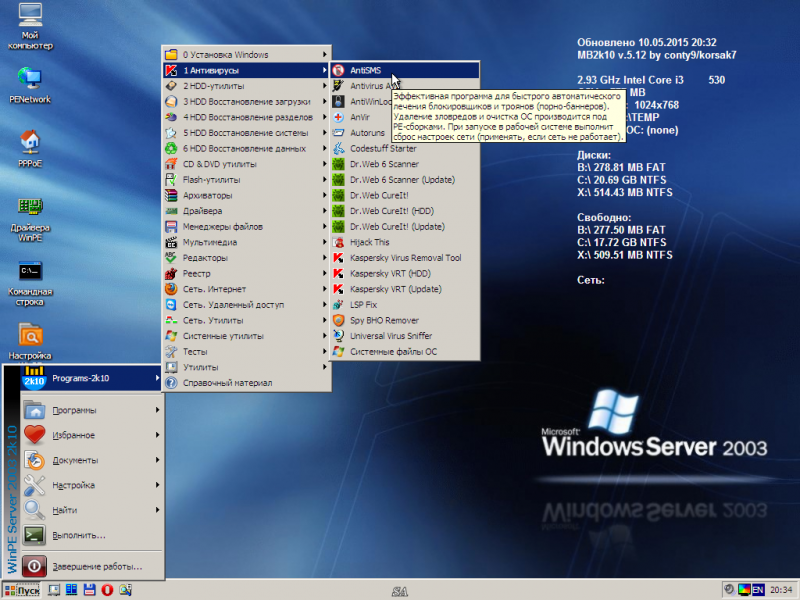
Task: Launch Kaspersky Virus Removal Tool
Action: pyautogui.click(x=405, y=258)
